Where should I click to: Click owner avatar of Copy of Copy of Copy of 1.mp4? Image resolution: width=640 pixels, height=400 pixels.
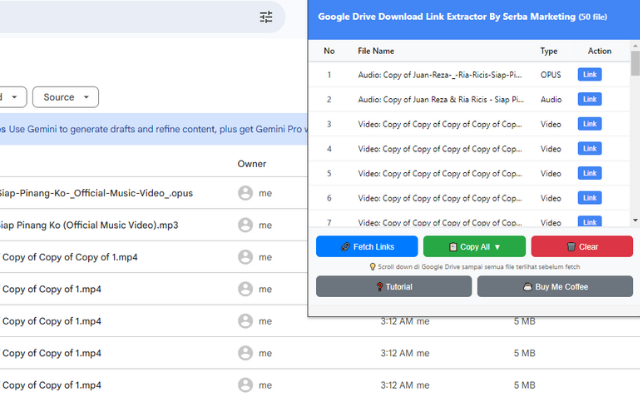pos(245,257)
